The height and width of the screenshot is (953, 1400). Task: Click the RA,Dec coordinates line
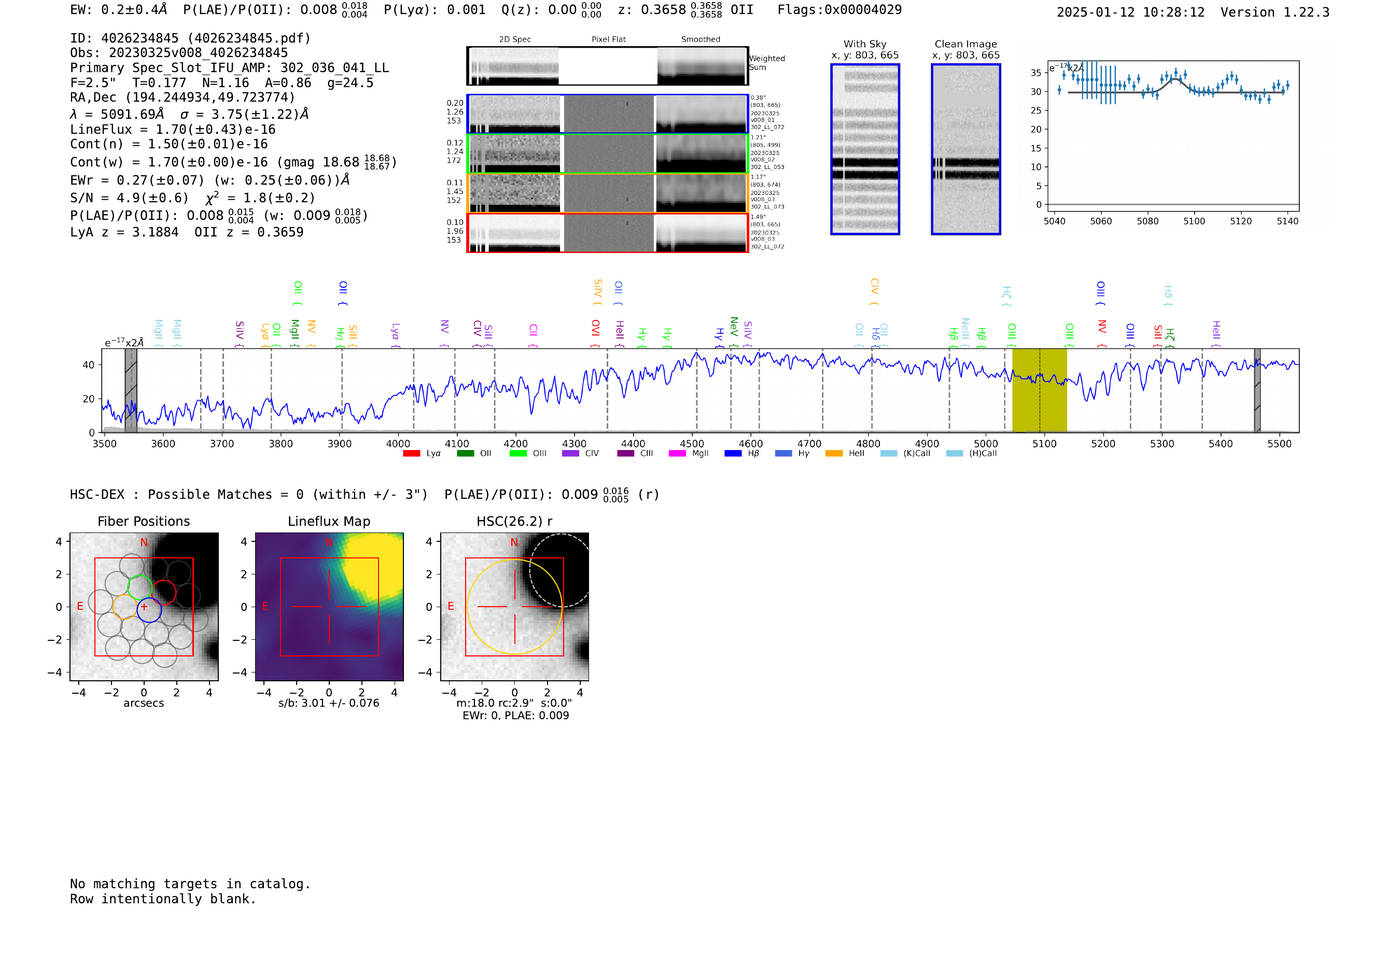pyautogui.click(x=183, y=98)
